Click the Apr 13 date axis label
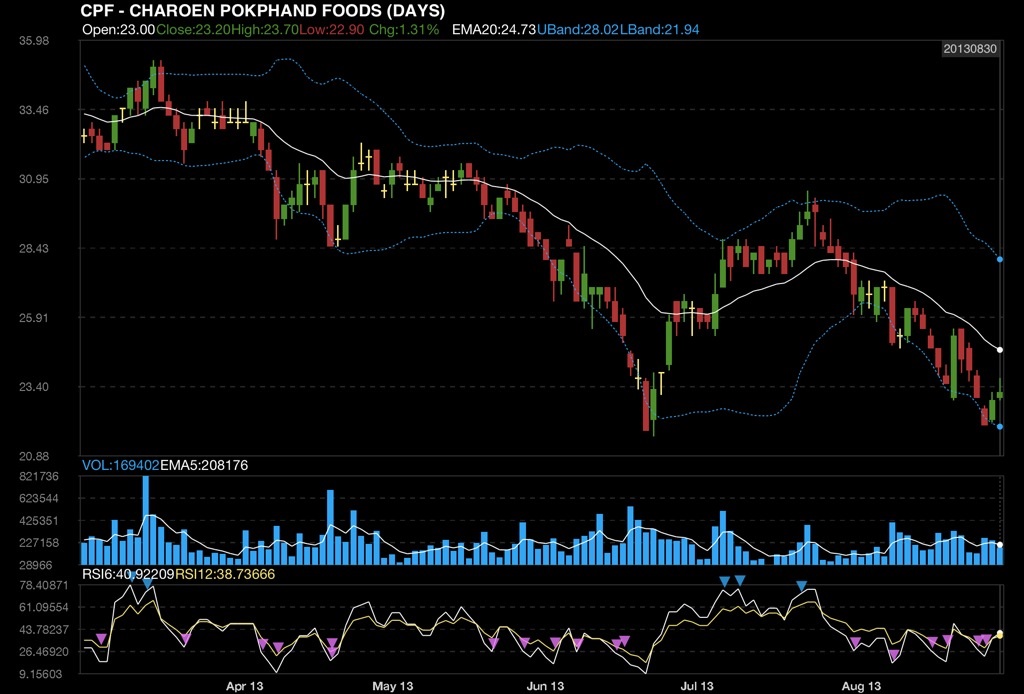The image size is (1024, 694). click(244, 686)
